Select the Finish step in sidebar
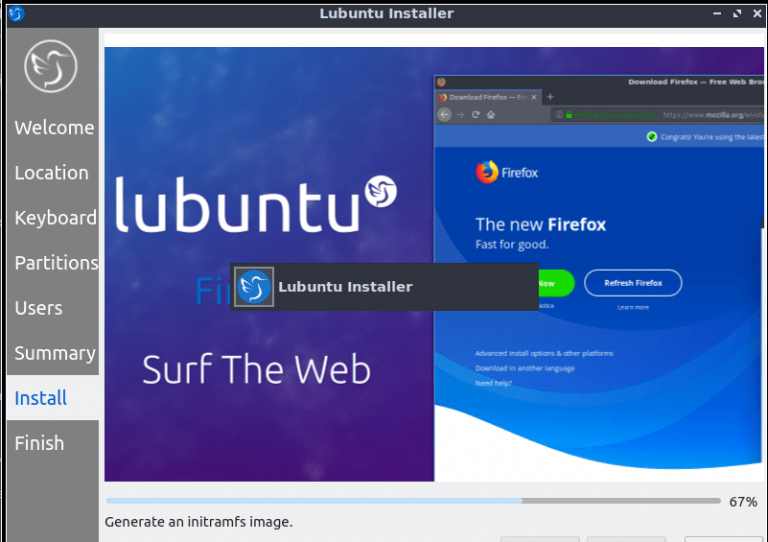The height and width of the screenshot is (542, 768). click(x=39, y=443)
